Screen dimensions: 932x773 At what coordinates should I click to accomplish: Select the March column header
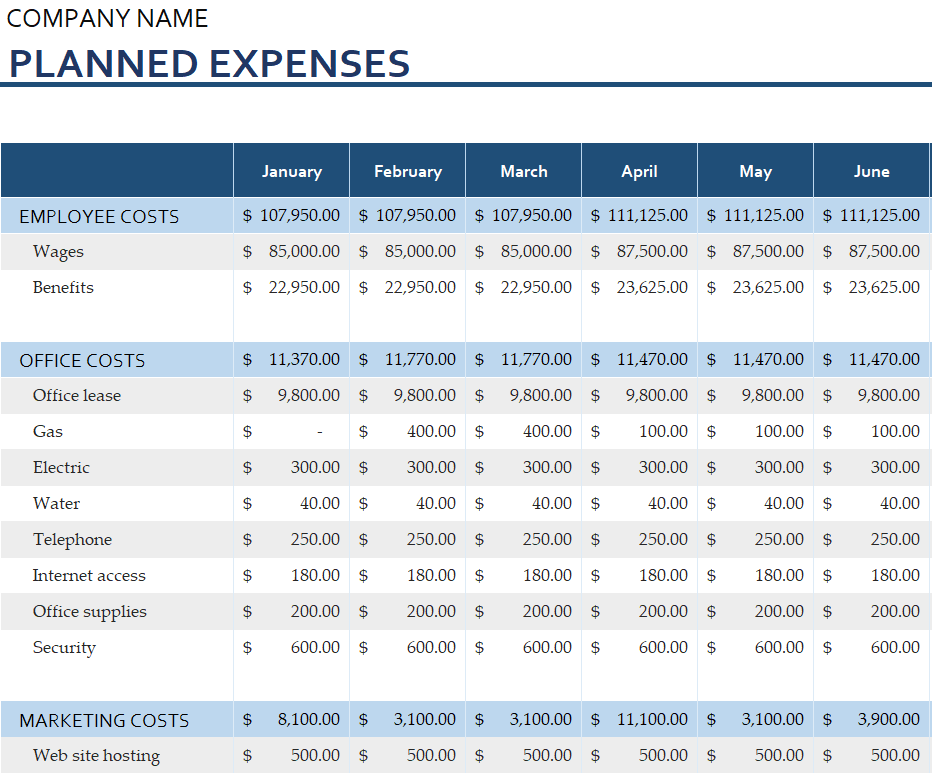click(x=523, y=171)
